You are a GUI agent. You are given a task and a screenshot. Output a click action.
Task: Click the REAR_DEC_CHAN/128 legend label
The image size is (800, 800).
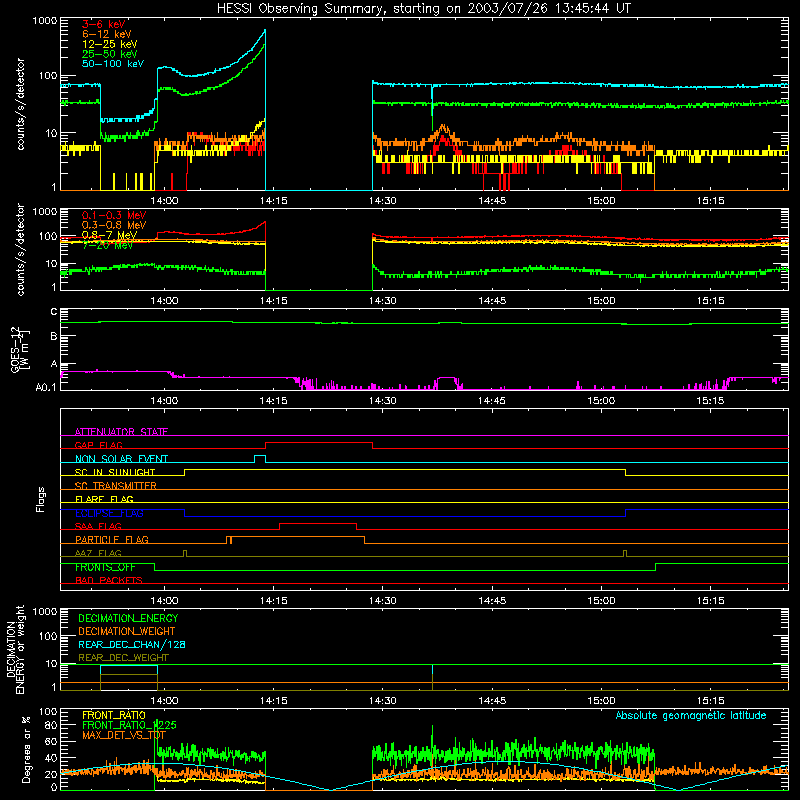point(132,644)
